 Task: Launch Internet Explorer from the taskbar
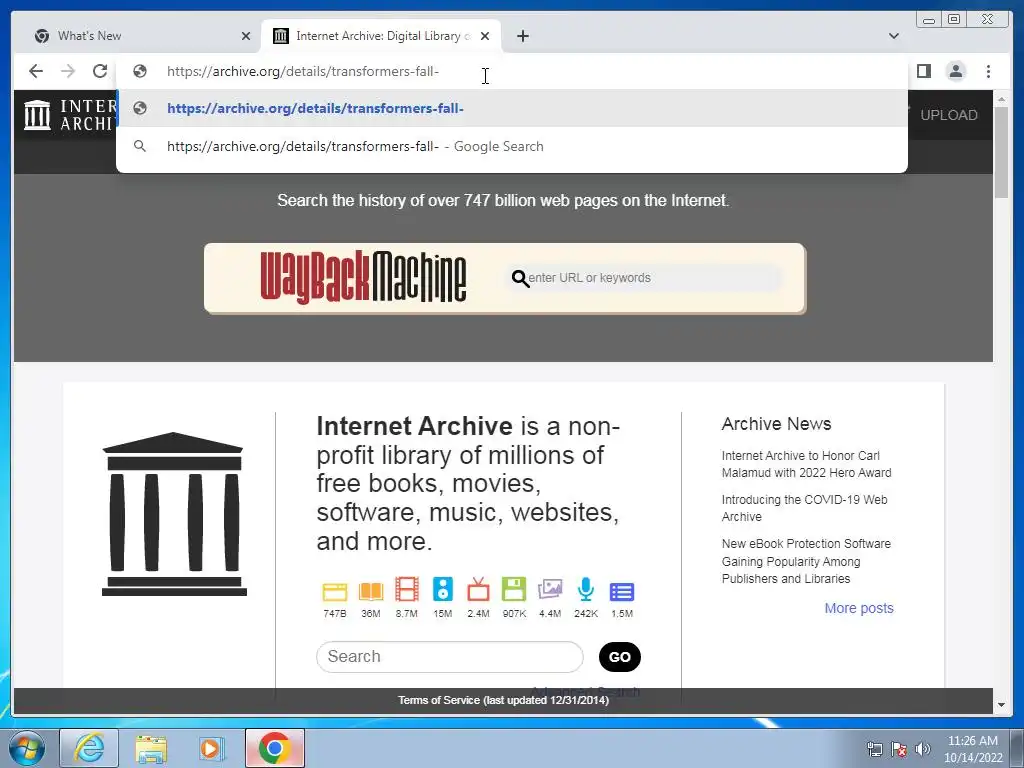pyautogui.click(x=89, y=748)
